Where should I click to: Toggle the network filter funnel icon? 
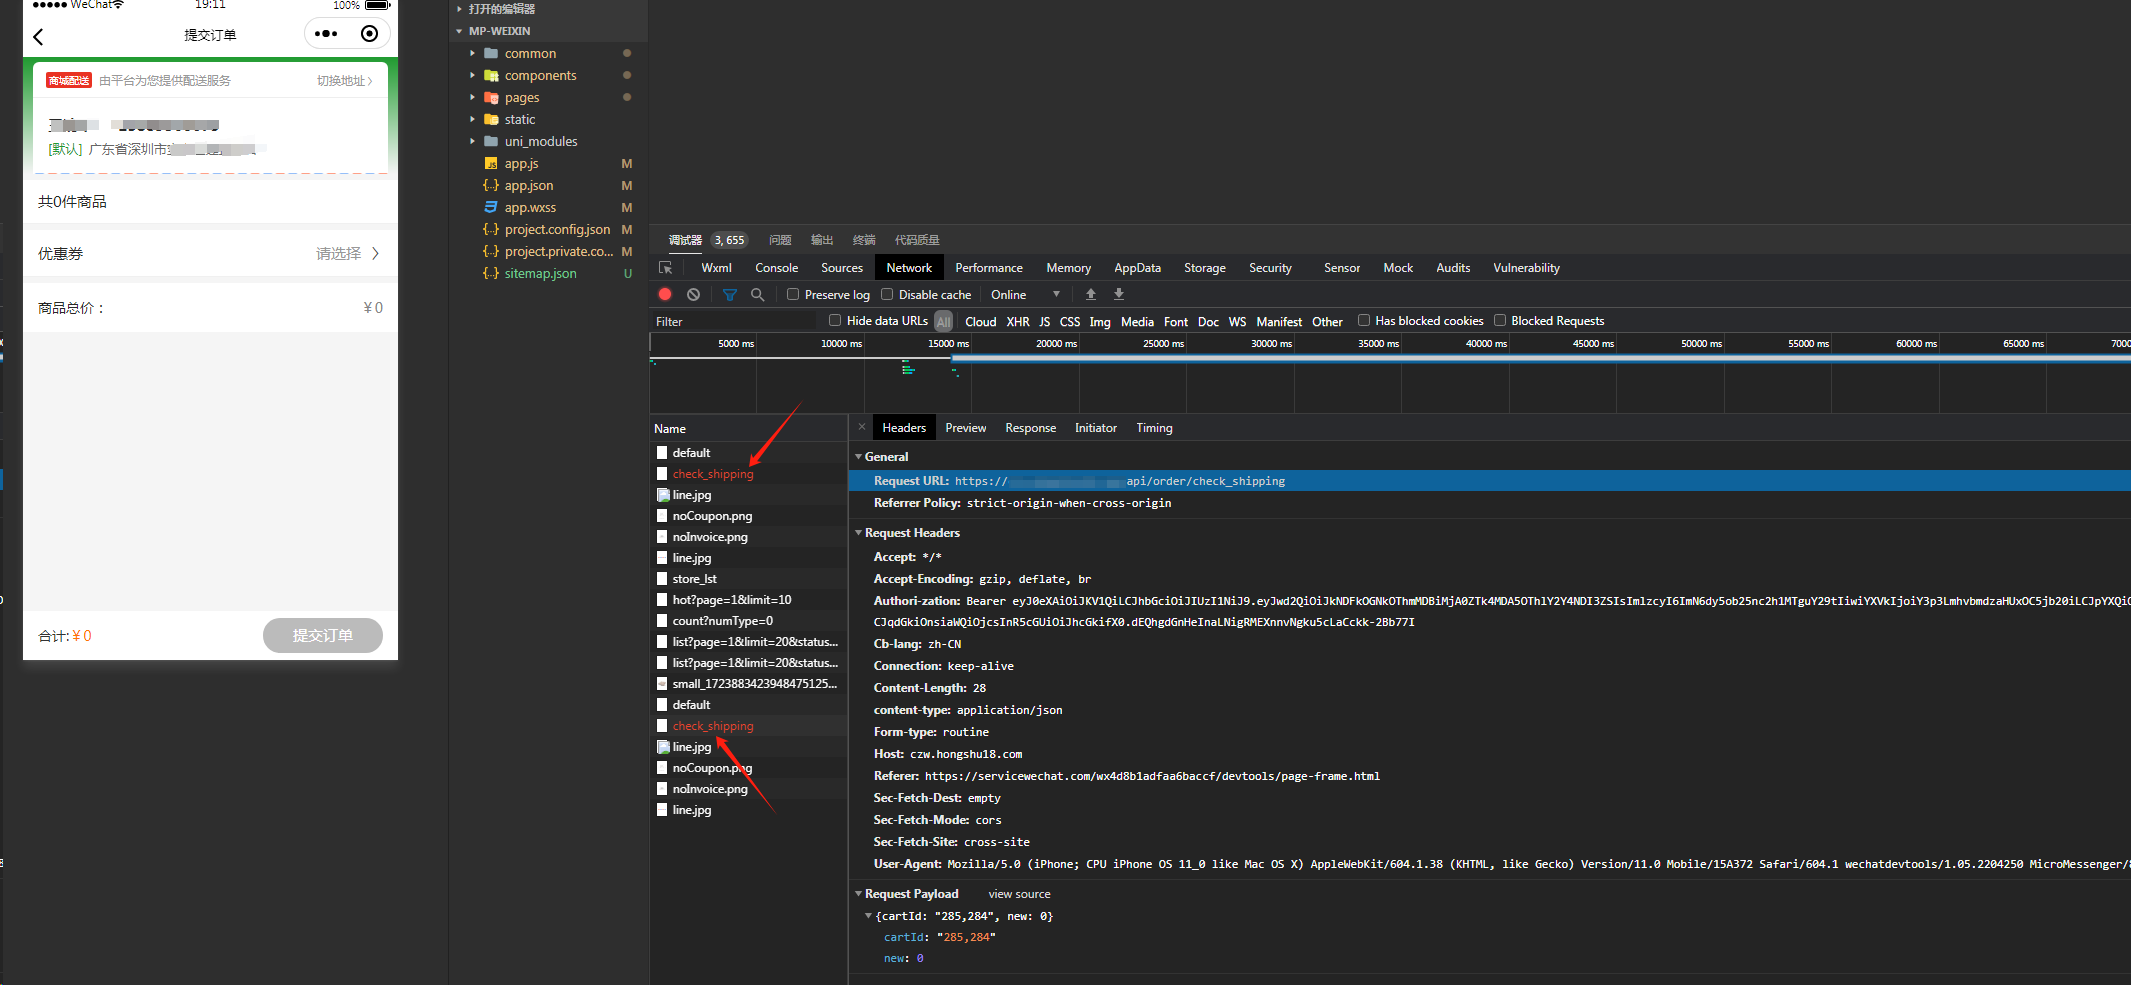click(x=729, y=295)
